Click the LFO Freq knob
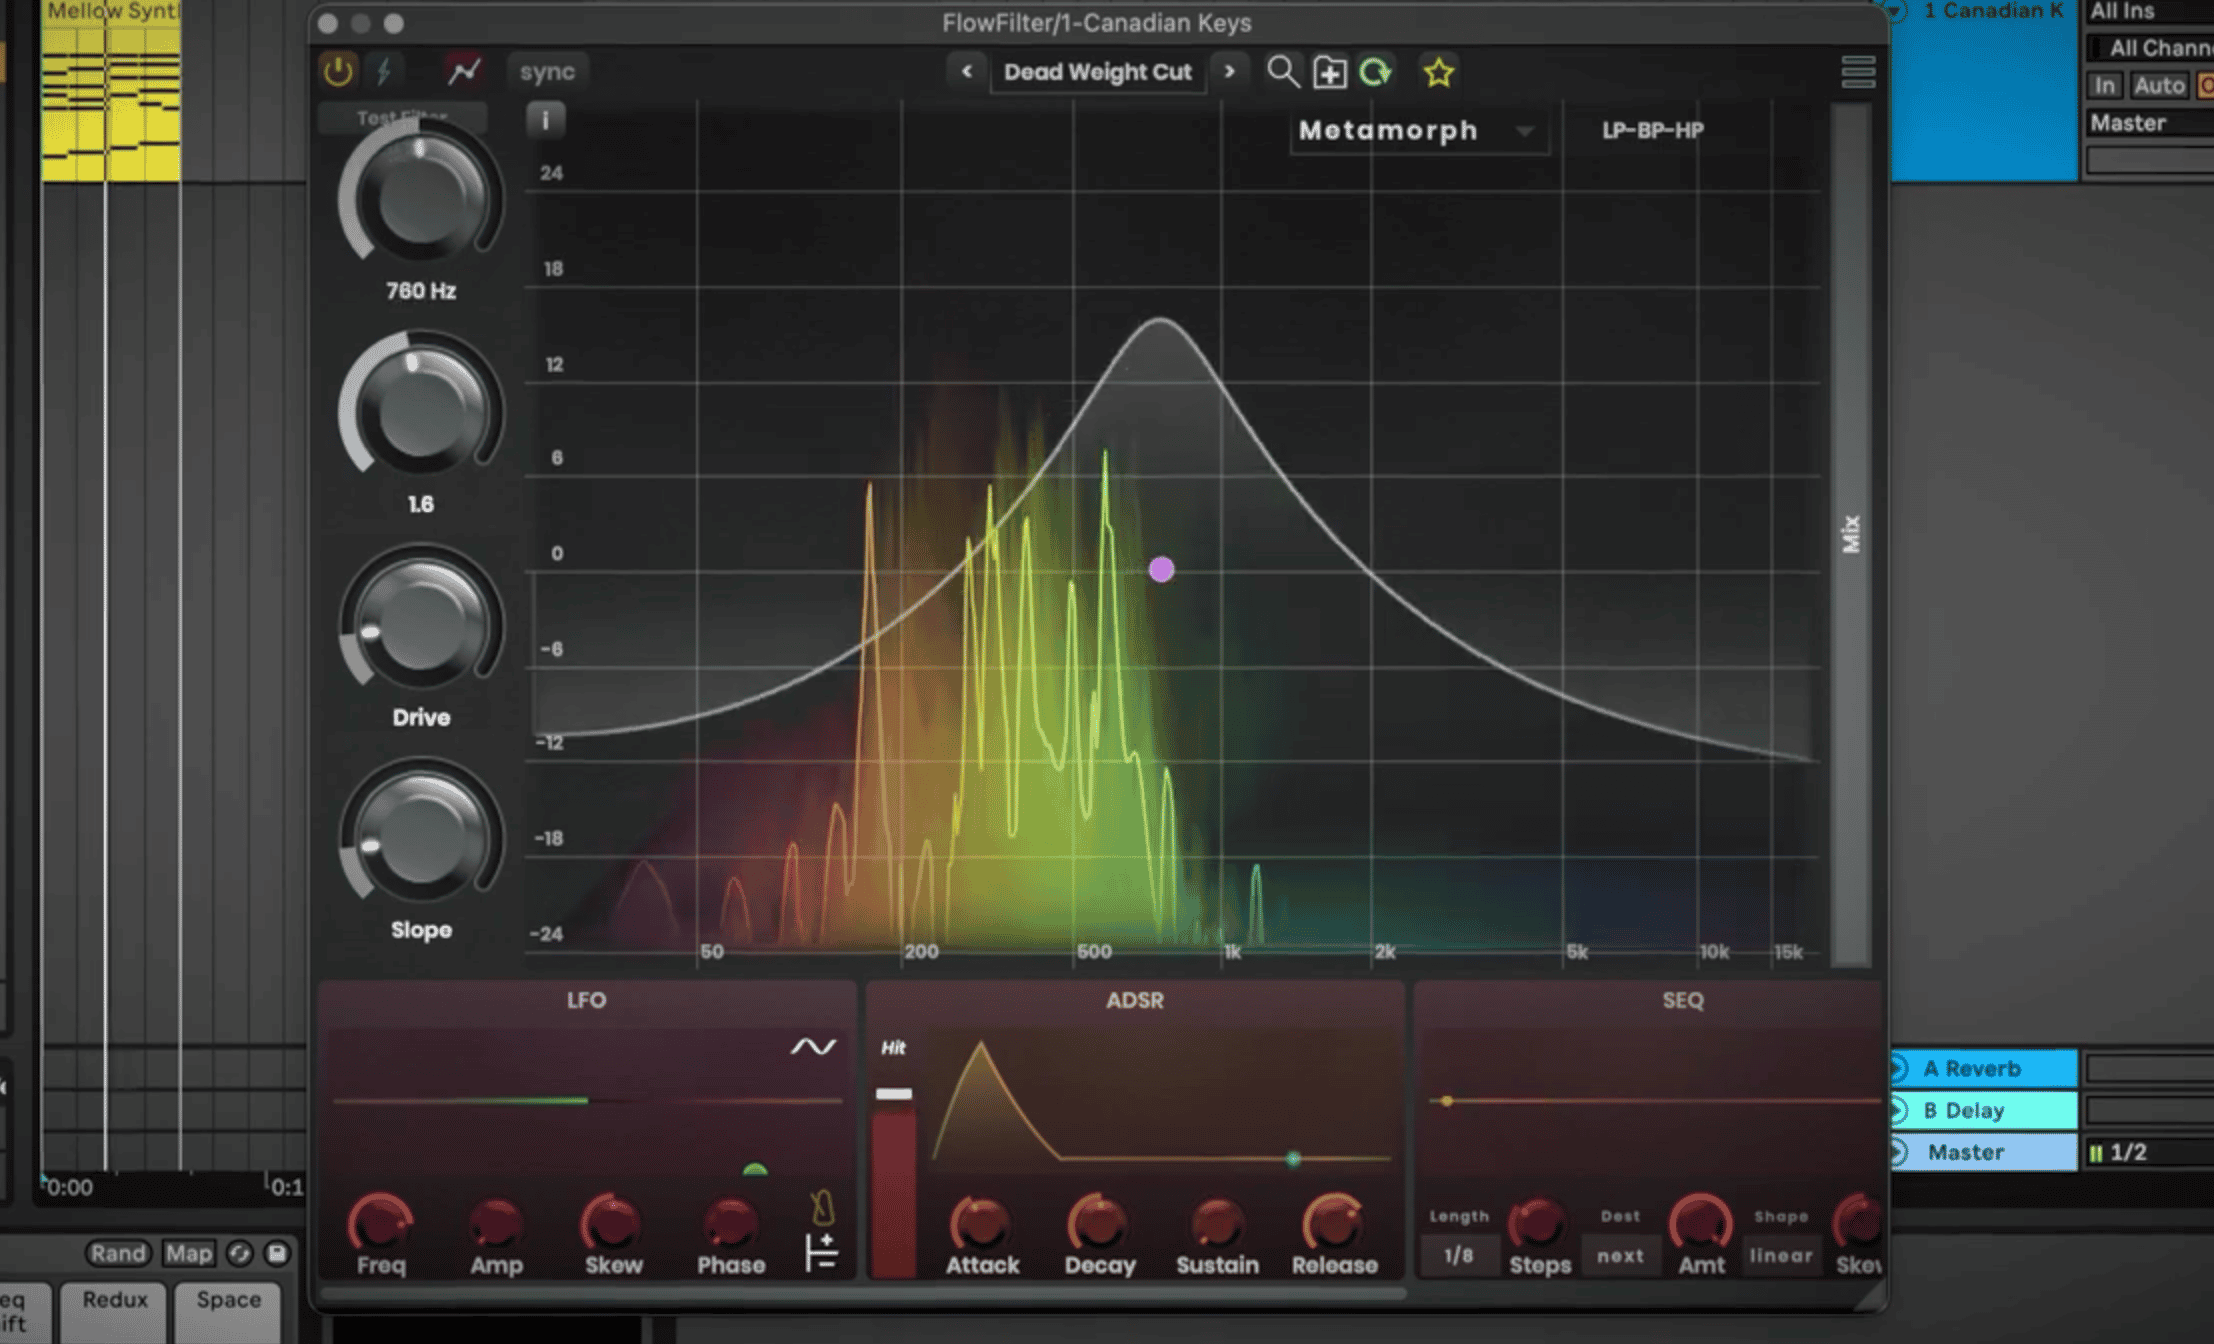 (x=380, y=1222)
